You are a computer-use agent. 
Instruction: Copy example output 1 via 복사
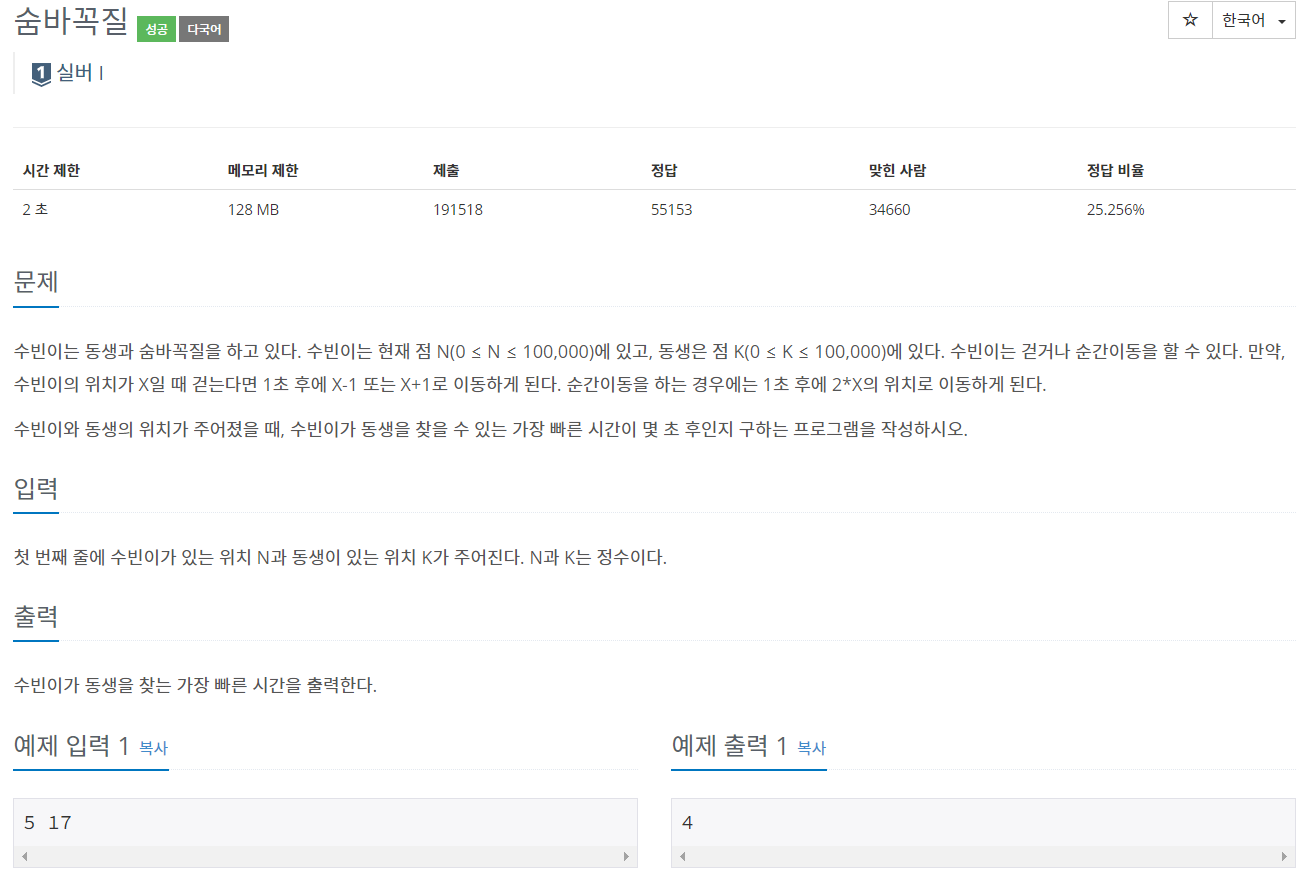811,748
